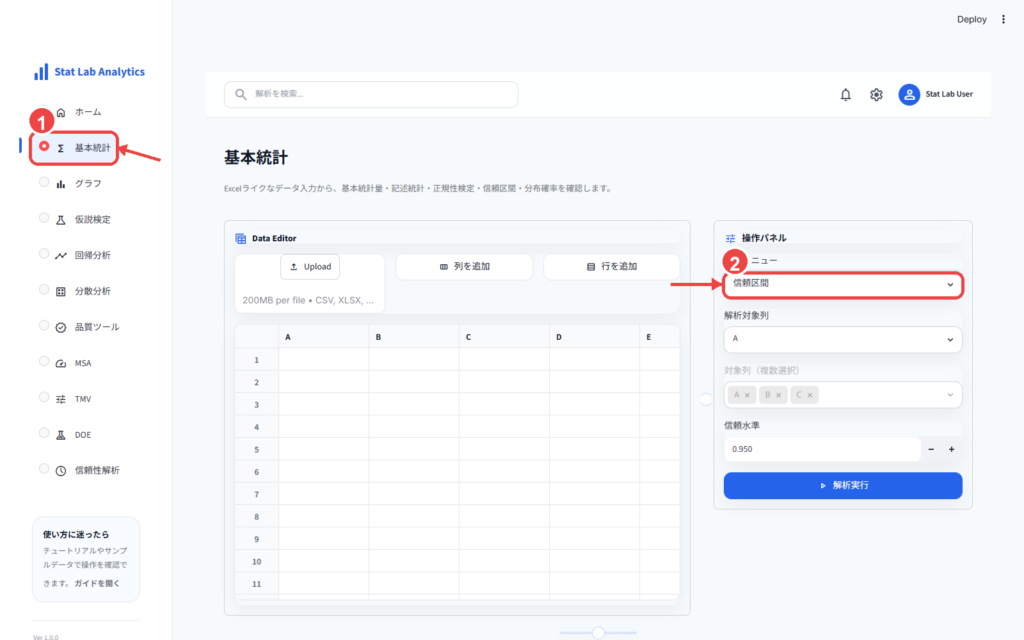Click the clock icon beside 信頼性解析
This screenshot has height=640, width=1024.
click(61, 470)
